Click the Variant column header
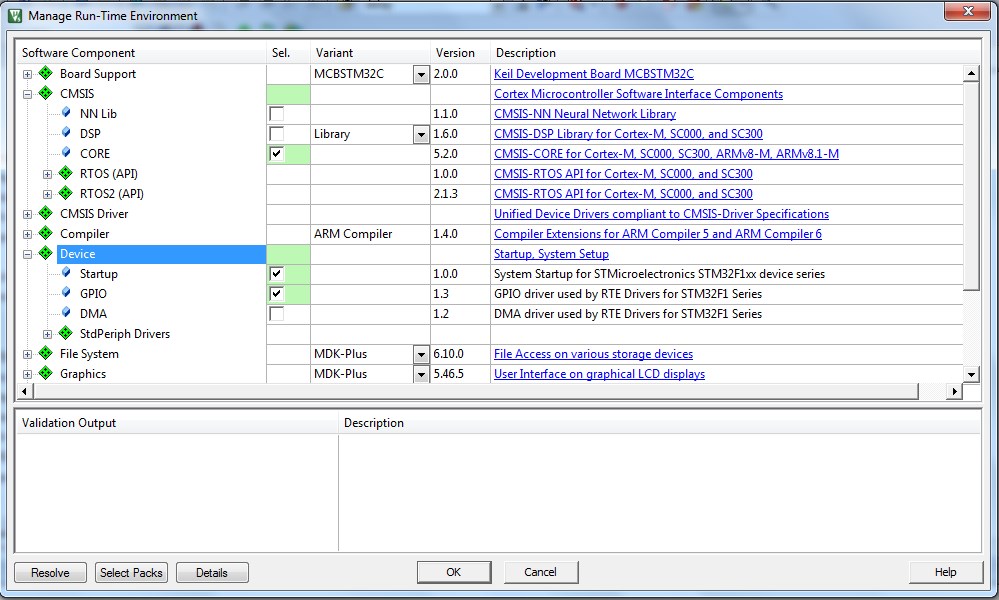Viewport: 999px width, 600px height. (370, 53)
